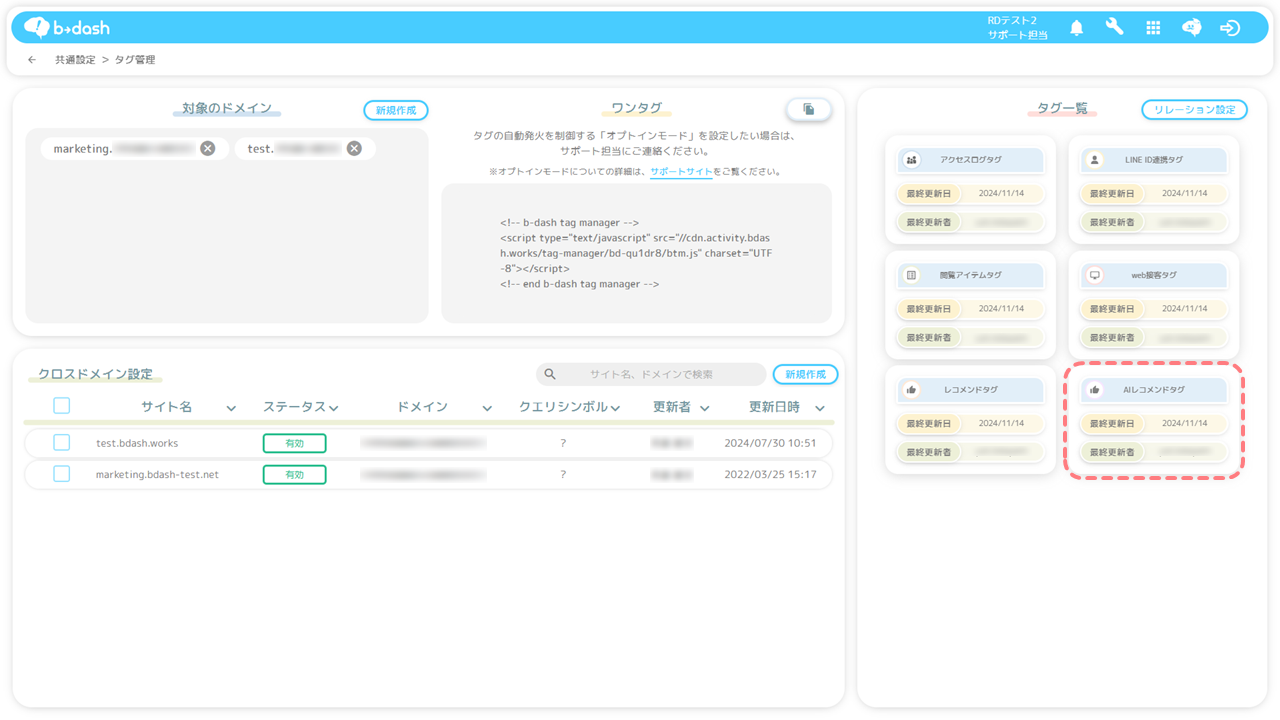The image size is (1280, 720).
Task: Open the LINE ID連携タグ card title
Action: tap(1154, 160)
